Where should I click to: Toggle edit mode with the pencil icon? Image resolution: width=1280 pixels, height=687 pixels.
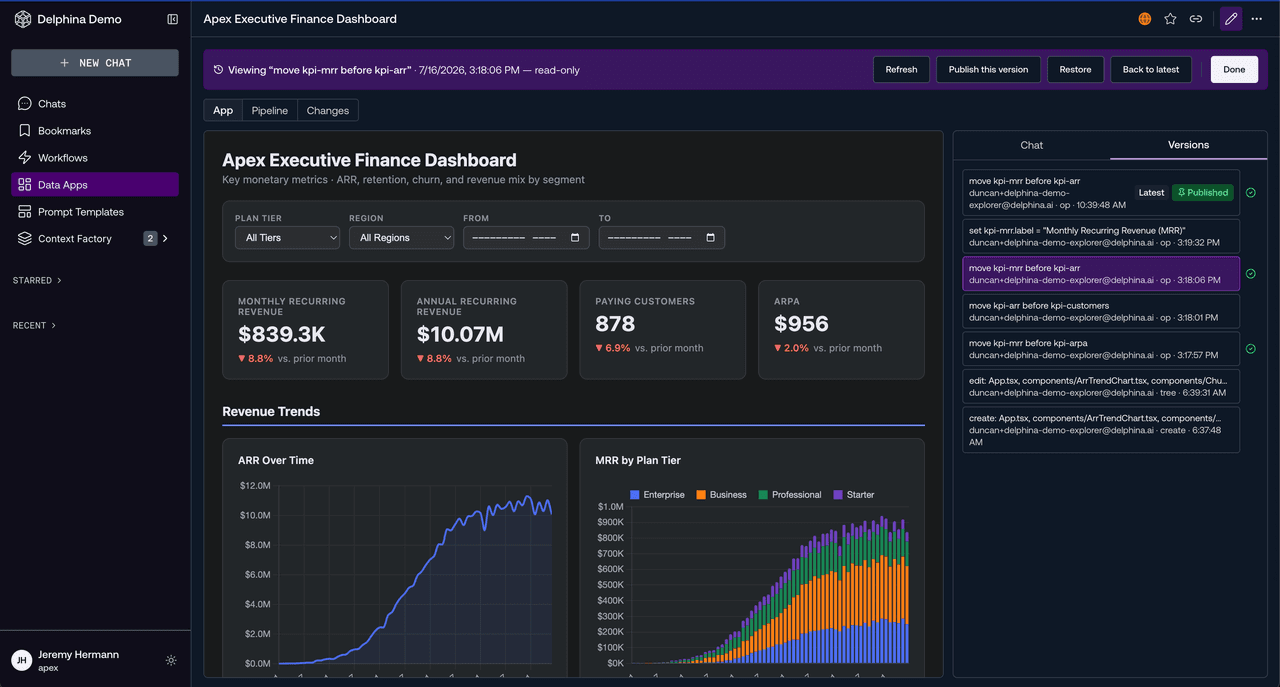(x=1231, y=19)
